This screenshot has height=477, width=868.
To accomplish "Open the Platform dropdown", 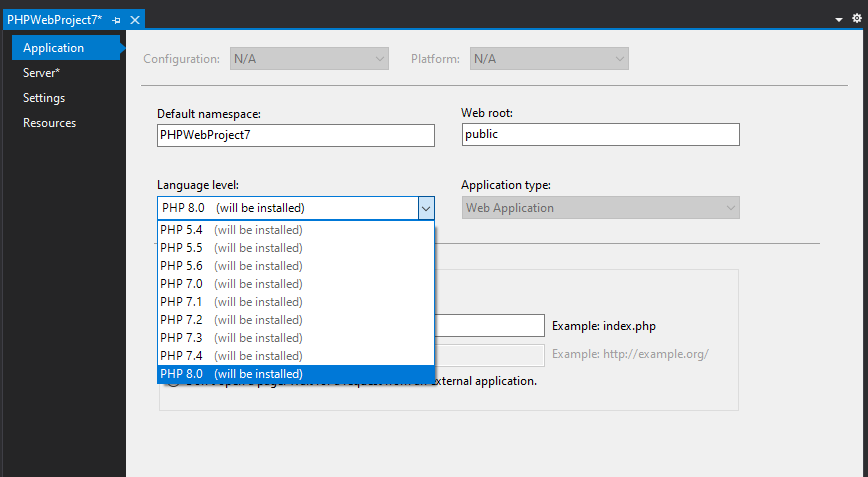I will coord(549,59).
